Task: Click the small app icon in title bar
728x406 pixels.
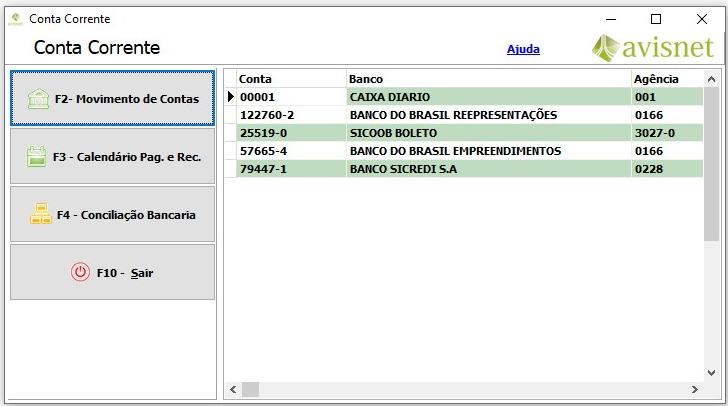Action: pos(14,19)
